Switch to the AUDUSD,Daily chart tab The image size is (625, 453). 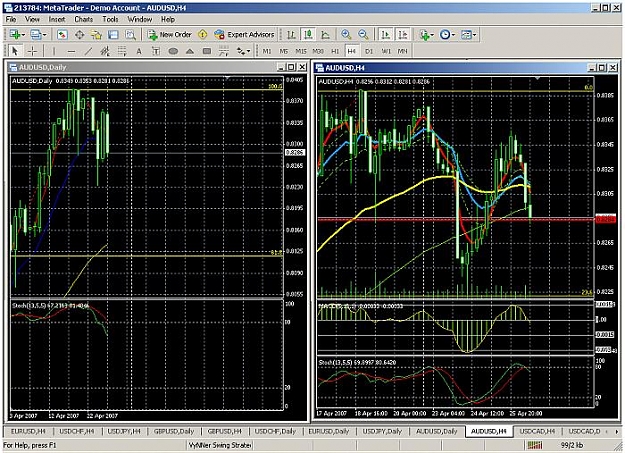[436, 431]
